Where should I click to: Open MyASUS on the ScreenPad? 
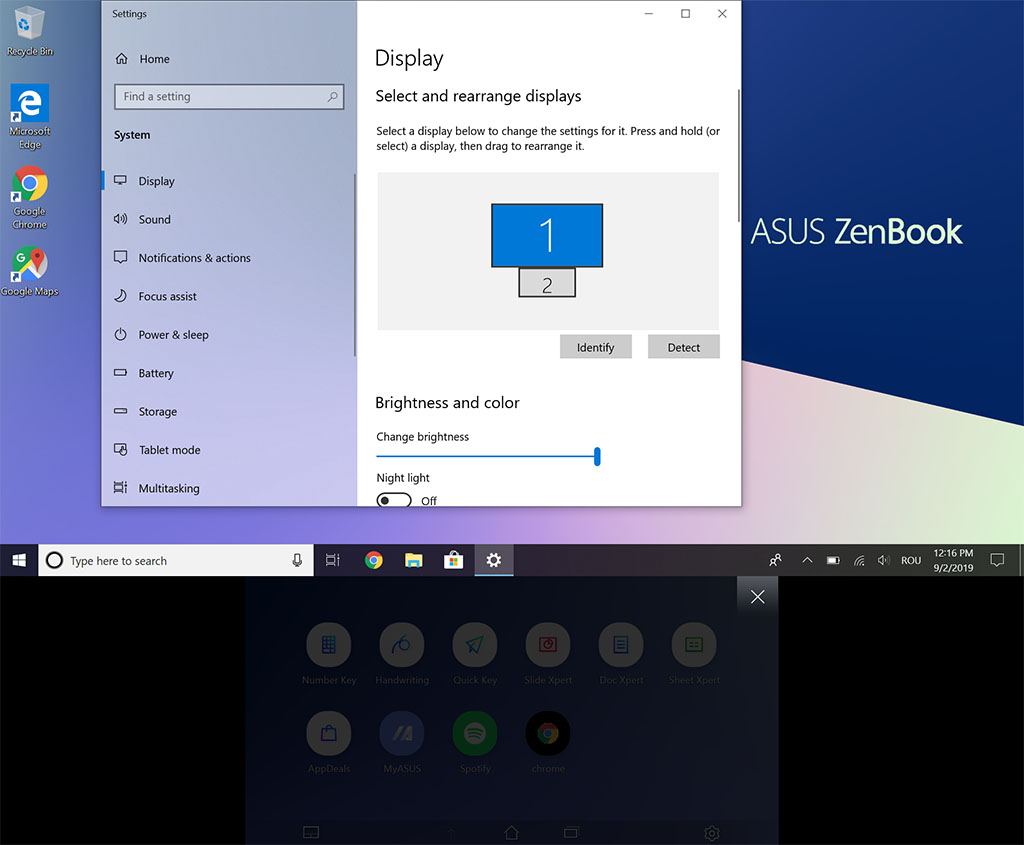tap(402, 742)
